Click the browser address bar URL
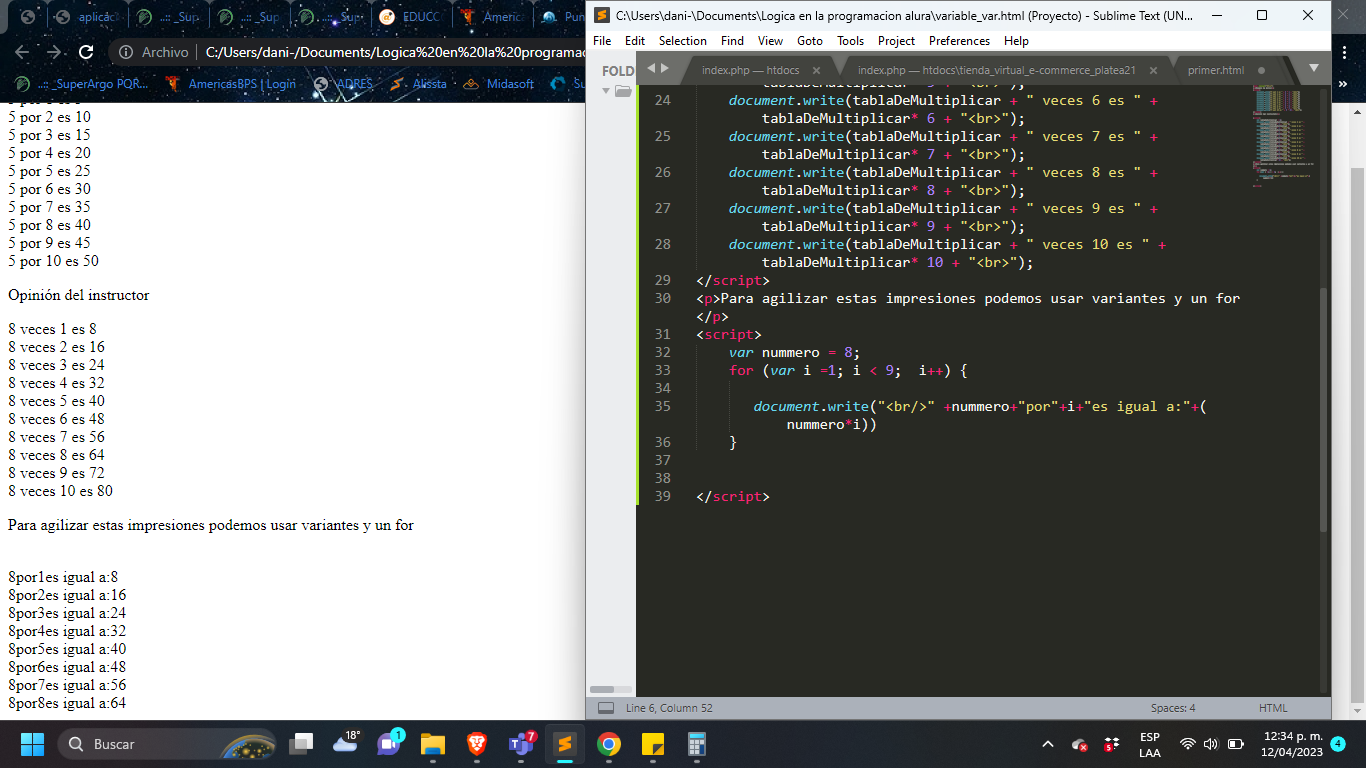 [x=395, y=52]
